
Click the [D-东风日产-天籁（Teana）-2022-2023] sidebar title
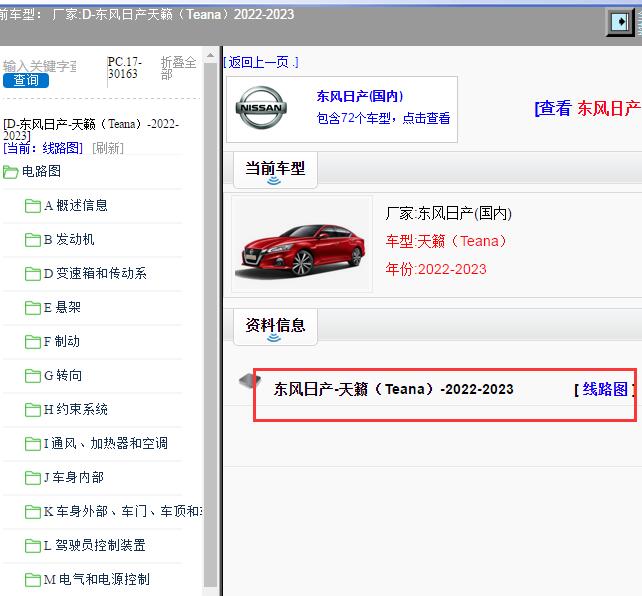pos(91,129)
